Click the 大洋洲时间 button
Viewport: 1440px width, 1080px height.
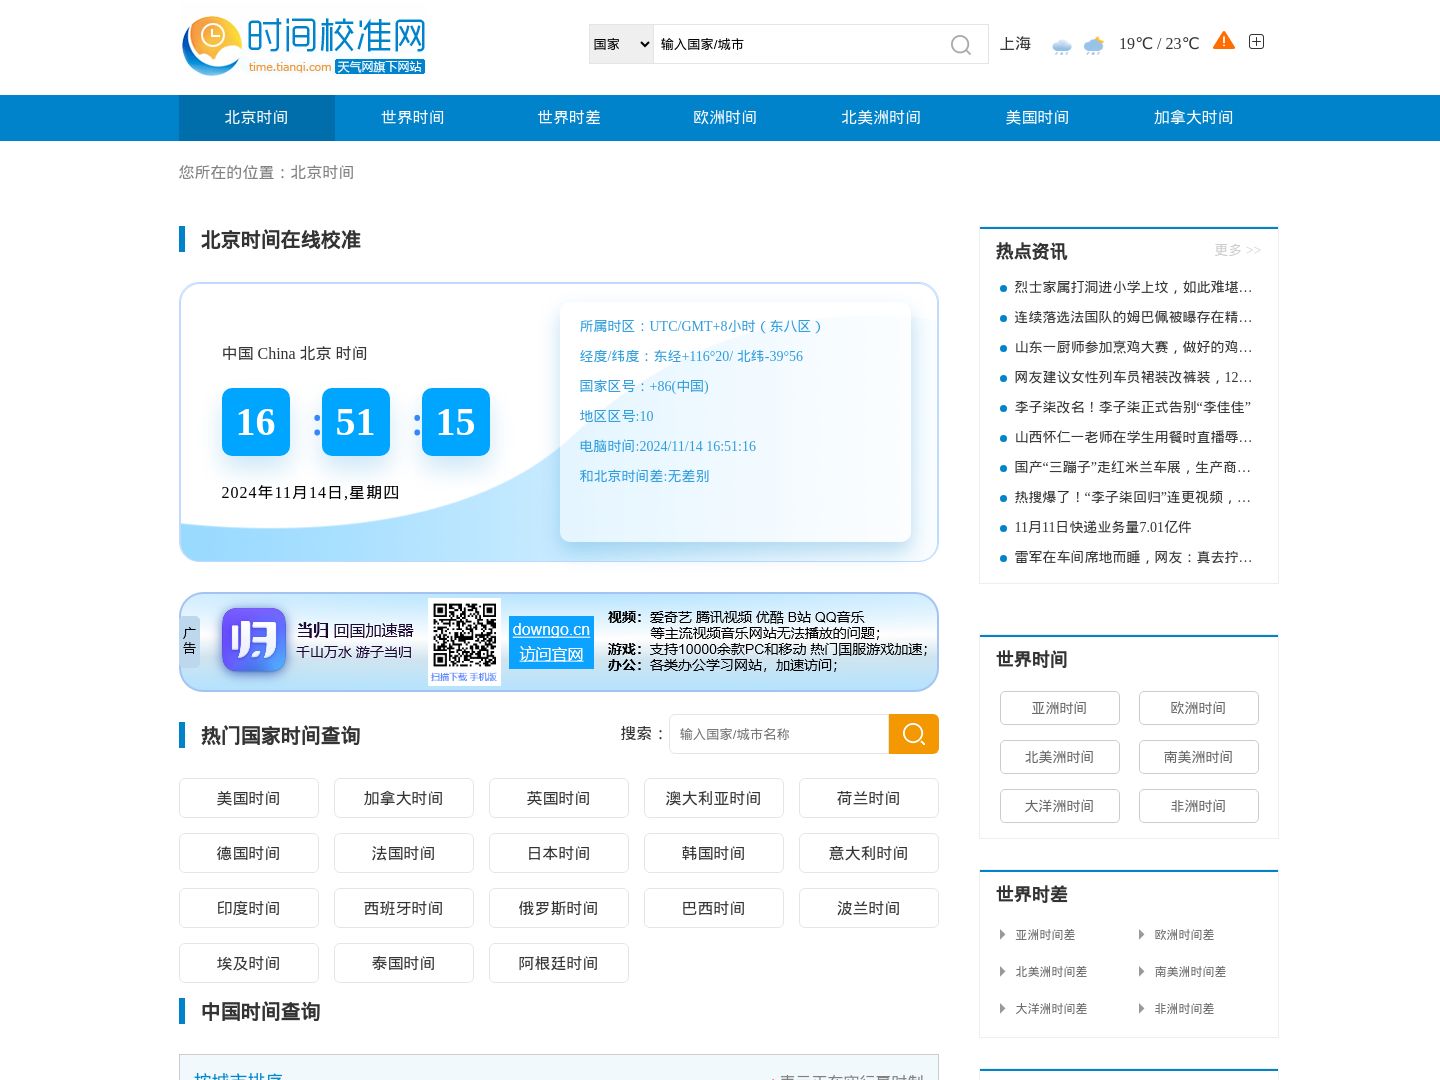tap(1060, 806)
